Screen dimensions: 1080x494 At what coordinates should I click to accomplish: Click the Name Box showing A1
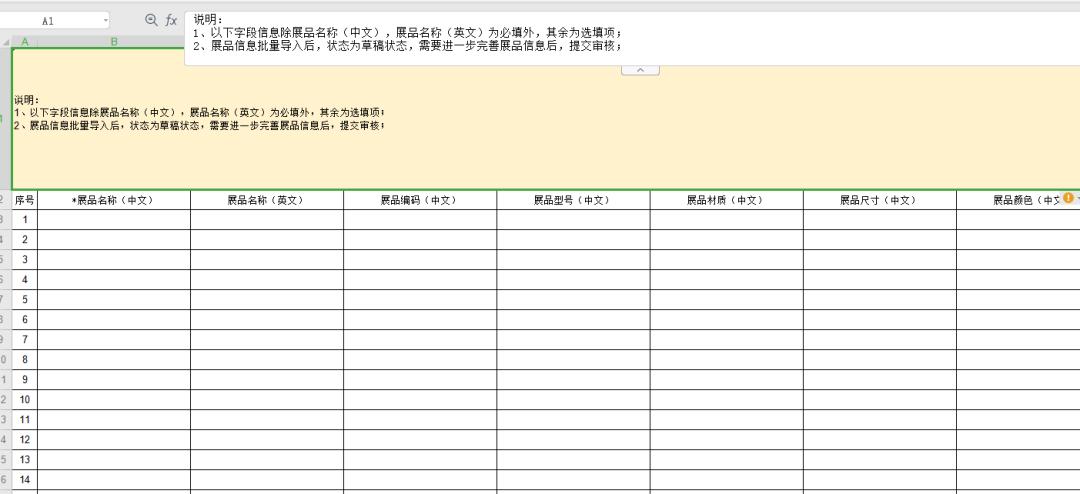[x=50, y=20]
